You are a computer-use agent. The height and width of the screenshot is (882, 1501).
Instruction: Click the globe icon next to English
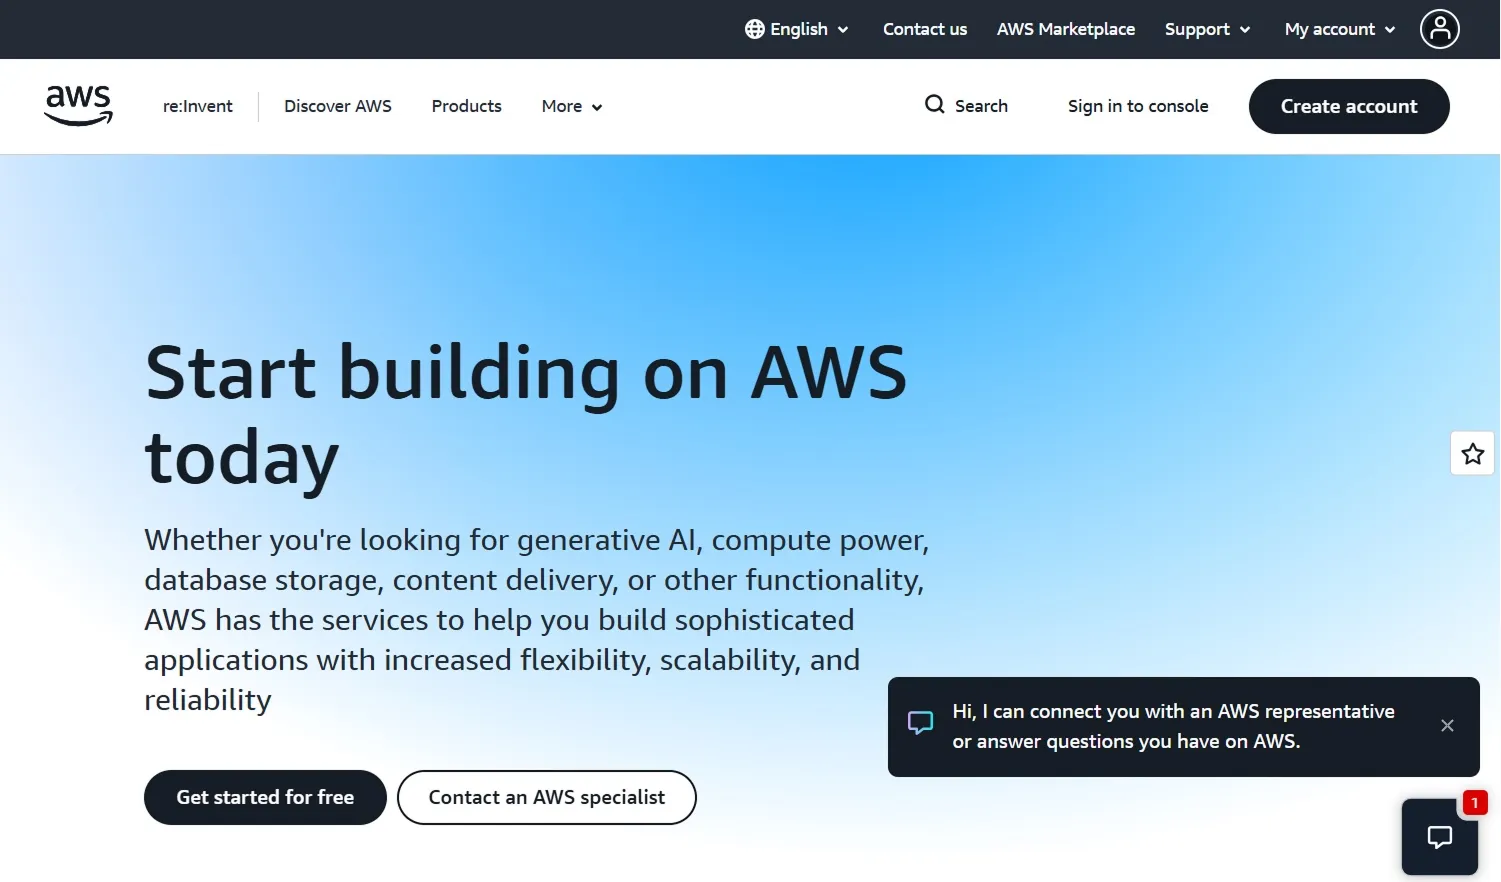[753, 29]
